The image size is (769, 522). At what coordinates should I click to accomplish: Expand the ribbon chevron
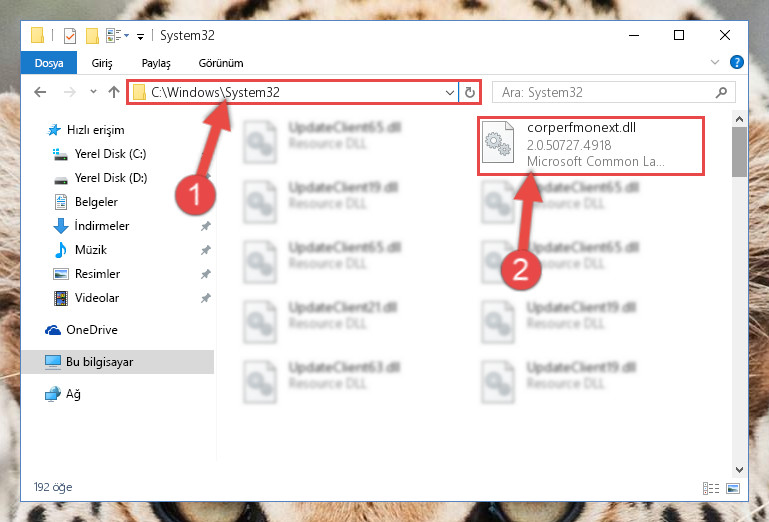(715, 62)
